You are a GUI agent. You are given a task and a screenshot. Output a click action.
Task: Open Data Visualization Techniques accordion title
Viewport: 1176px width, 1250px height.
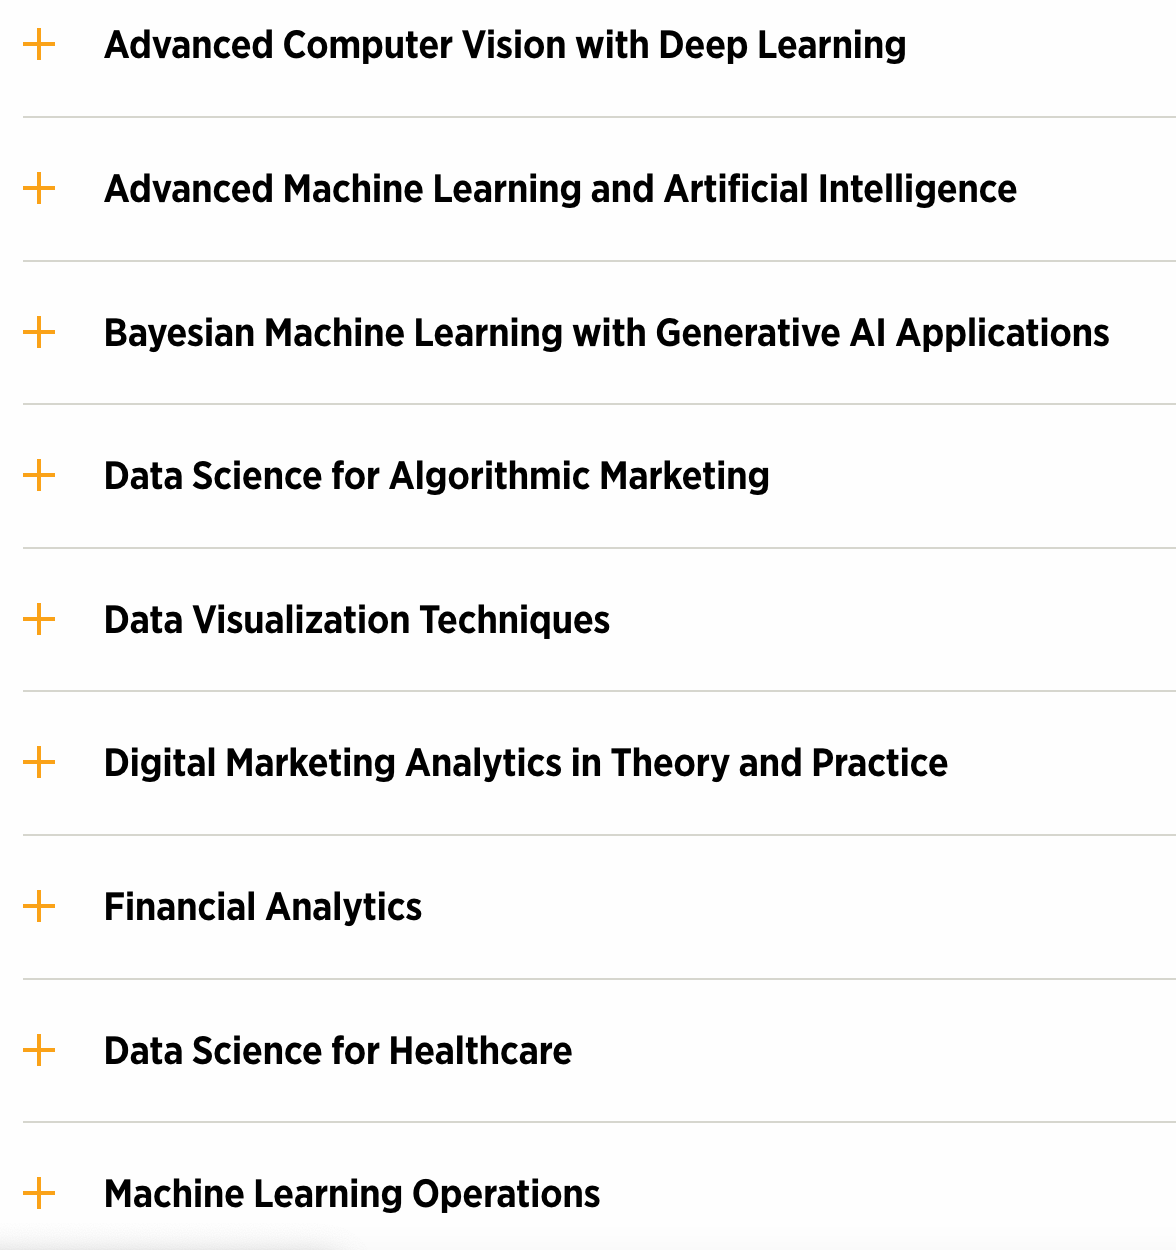(357, 620)
